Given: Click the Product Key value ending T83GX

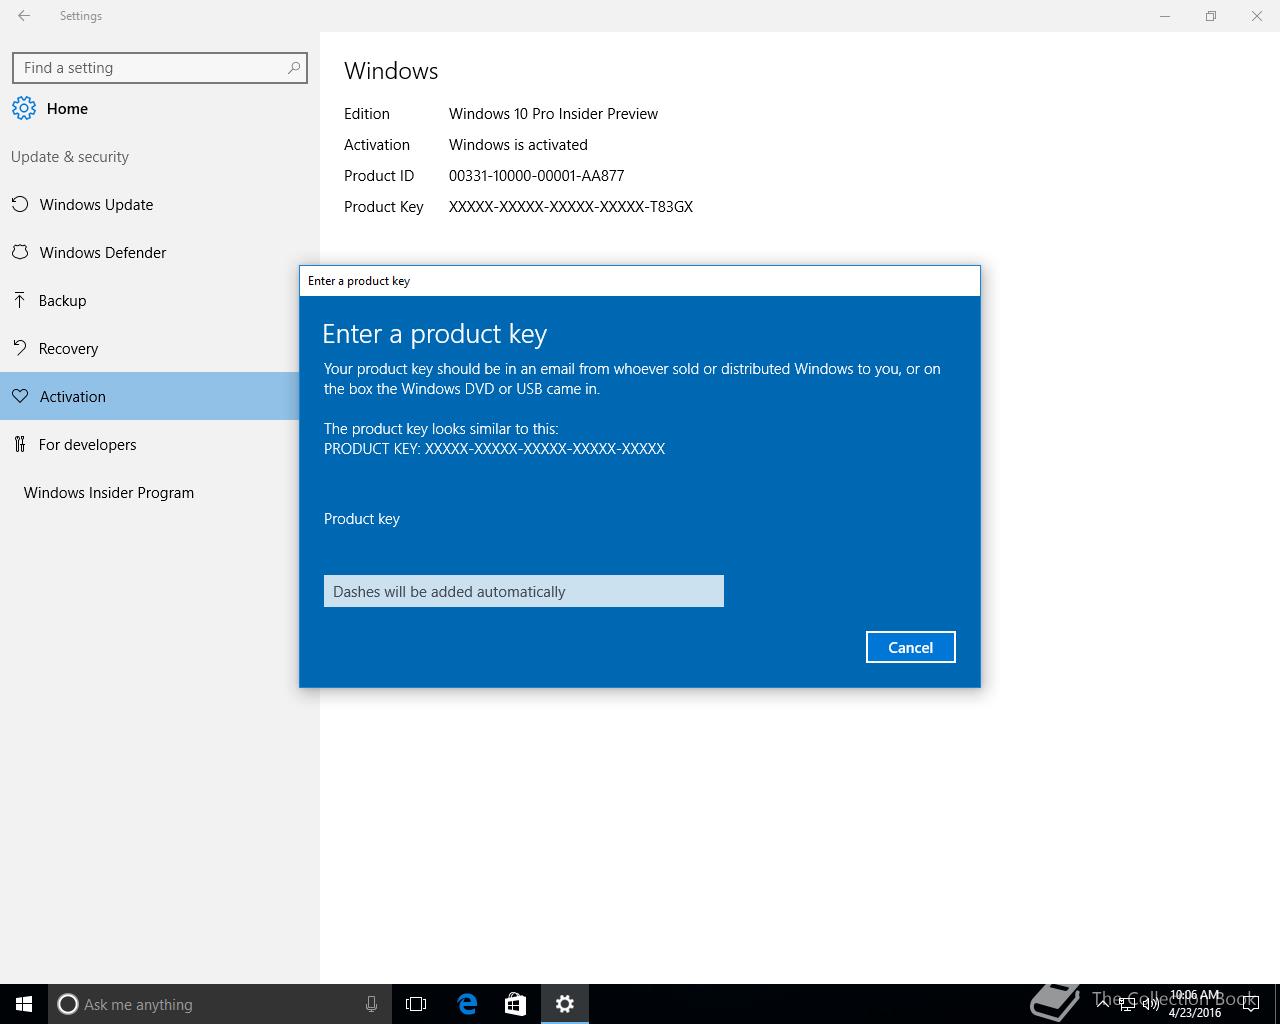Looking at the screenshot, I should pos(571,207).
